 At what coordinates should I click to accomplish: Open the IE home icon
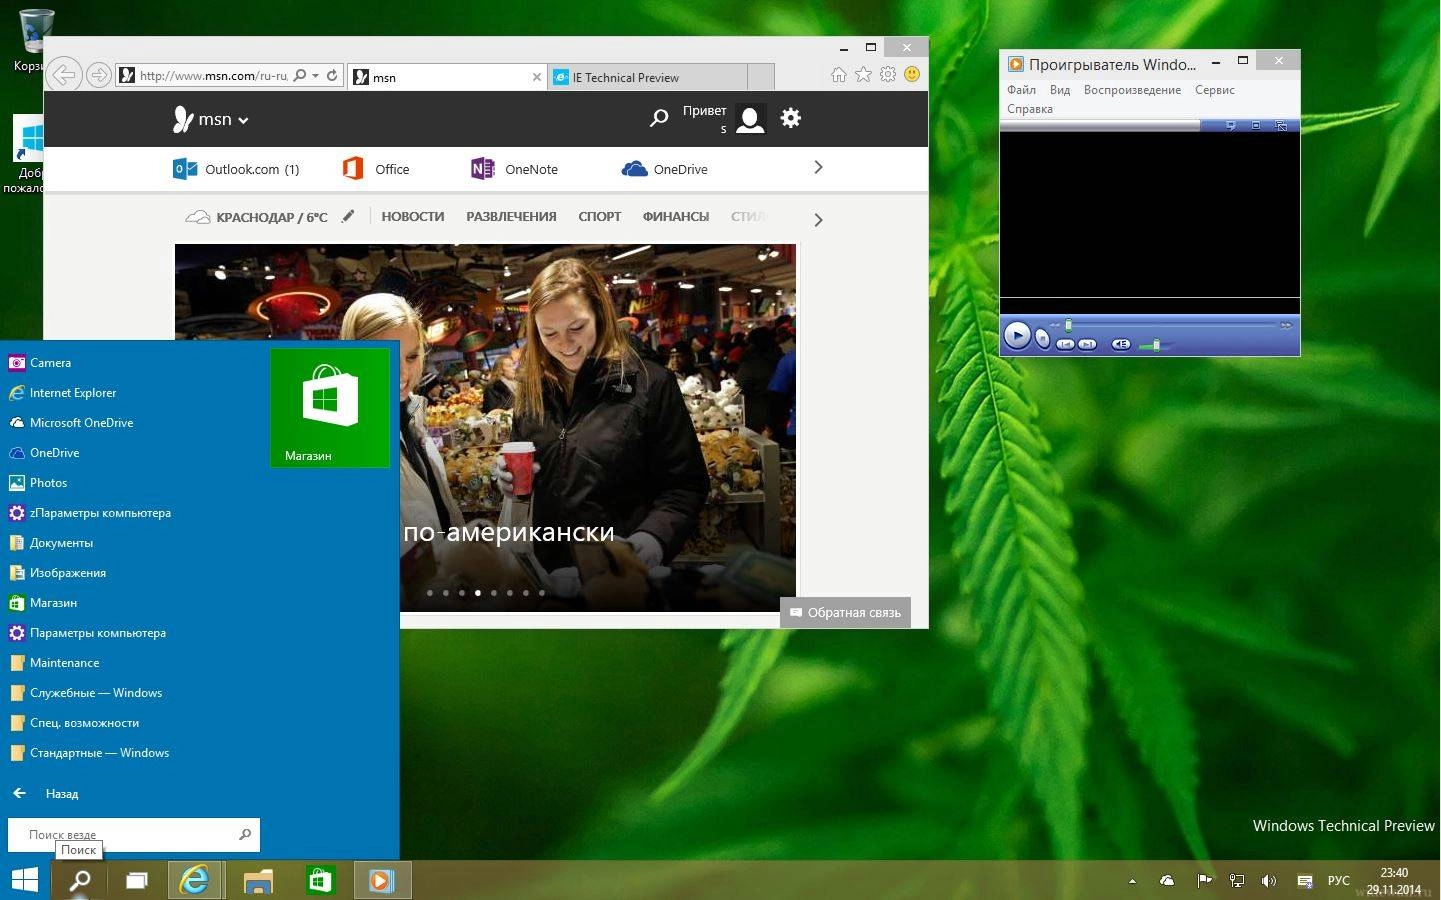pyautogui.click(x=839, y=75)
